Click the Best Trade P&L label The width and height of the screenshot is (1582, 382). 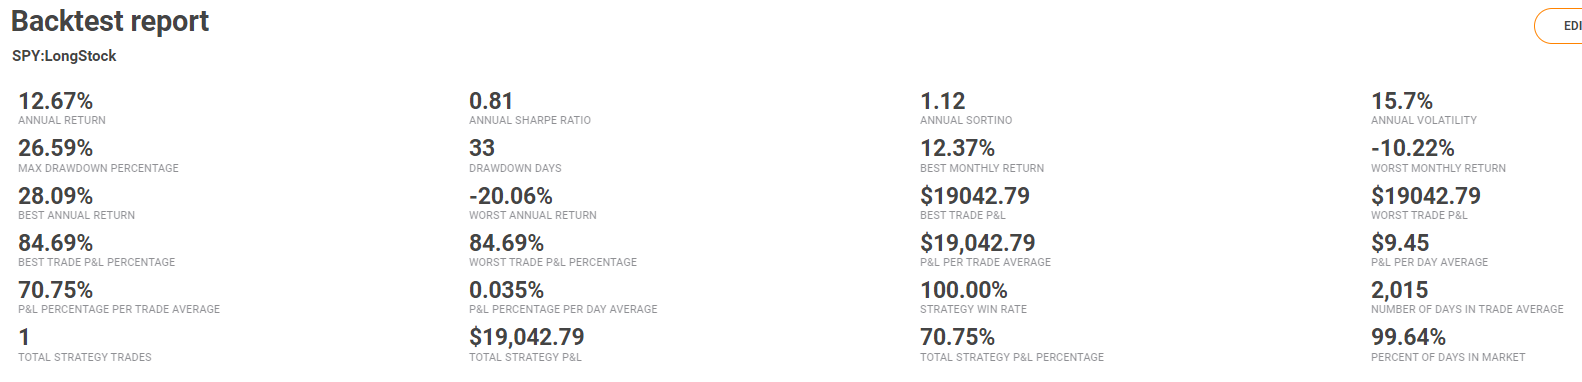(x=963, y=215)
